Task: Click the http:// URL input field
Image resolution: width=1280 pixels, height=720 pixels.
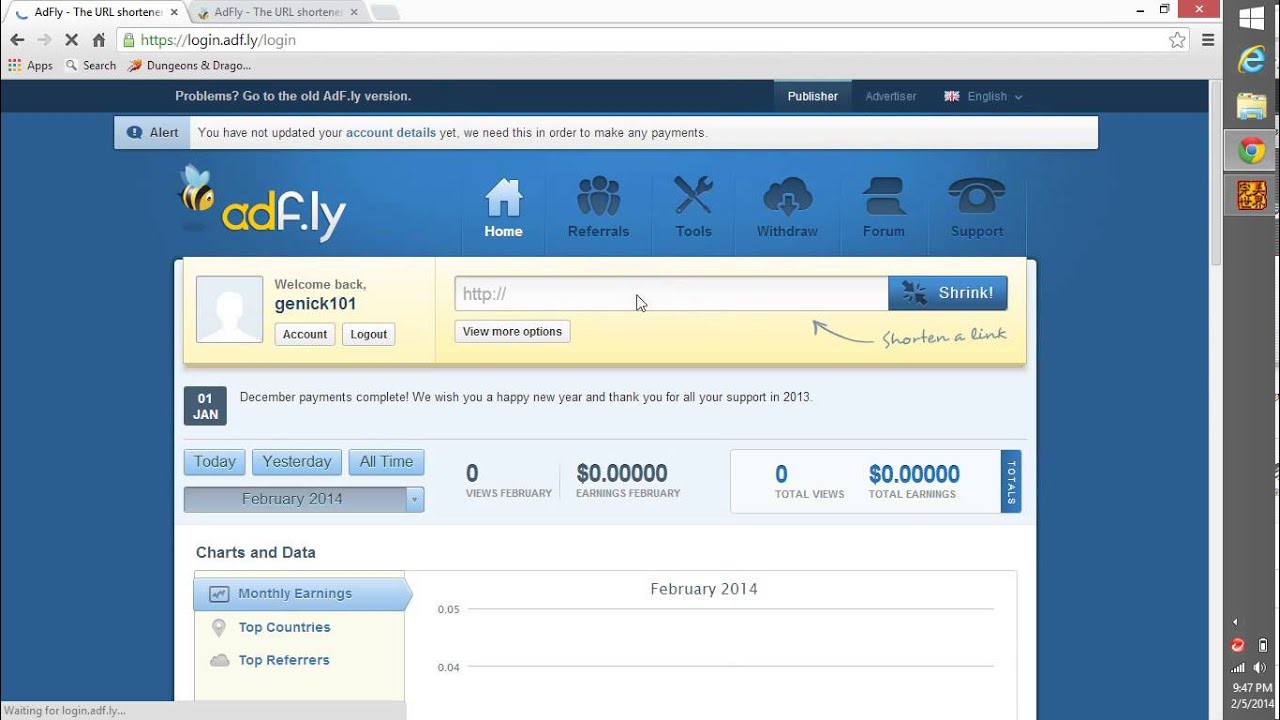Action: tap(671, 293)
